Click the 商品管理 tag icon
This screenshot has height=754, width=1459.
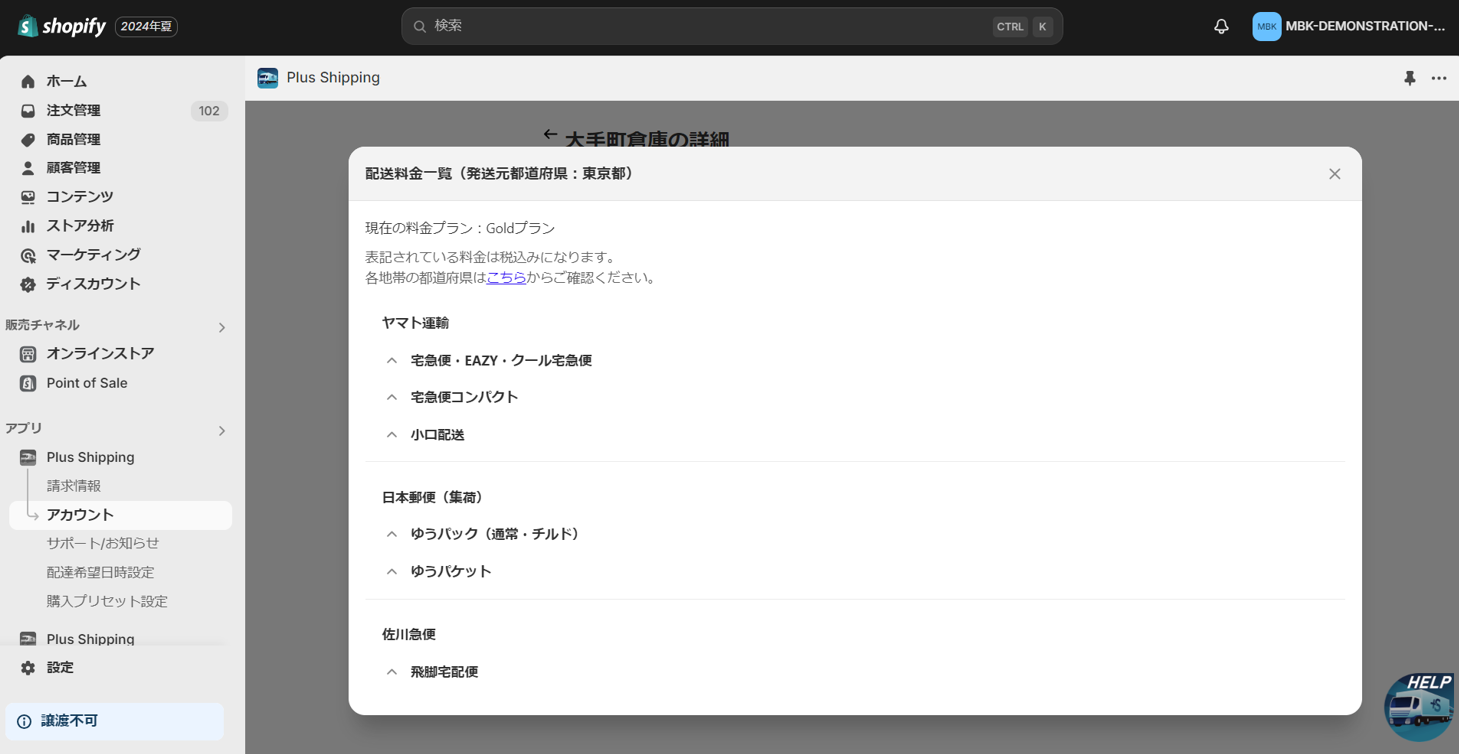tap(28, 139)
